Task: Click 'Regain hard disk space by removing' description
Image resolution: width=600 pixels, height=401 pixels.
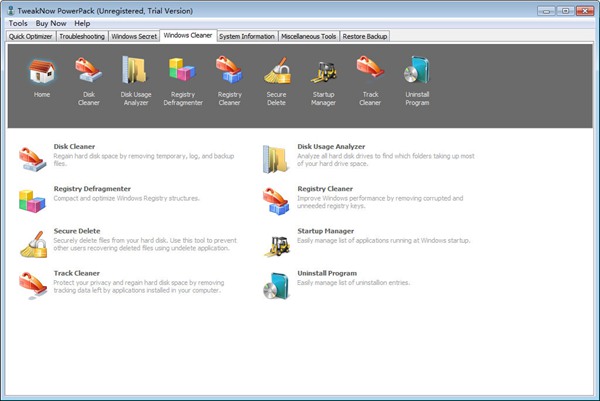Action: (143, 160)
